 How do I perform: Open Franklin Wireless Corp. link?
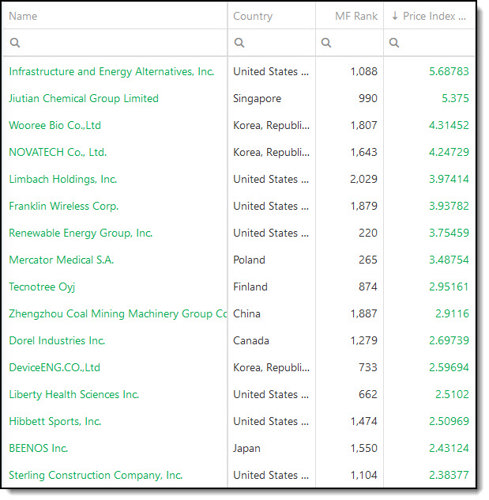[x=64, y=206]
